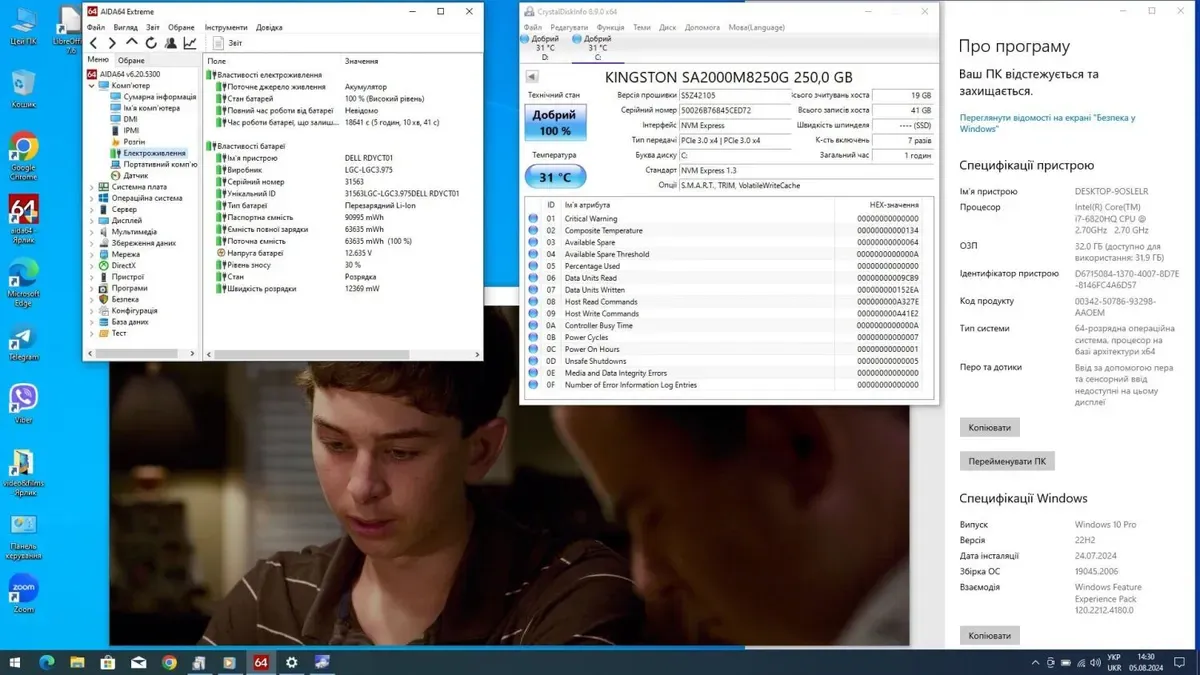The height and width of the screenshot is (675, 1200).
Task: Open Viber desktop shortcut
Action: pyautogui.click(x=23, y=401)
